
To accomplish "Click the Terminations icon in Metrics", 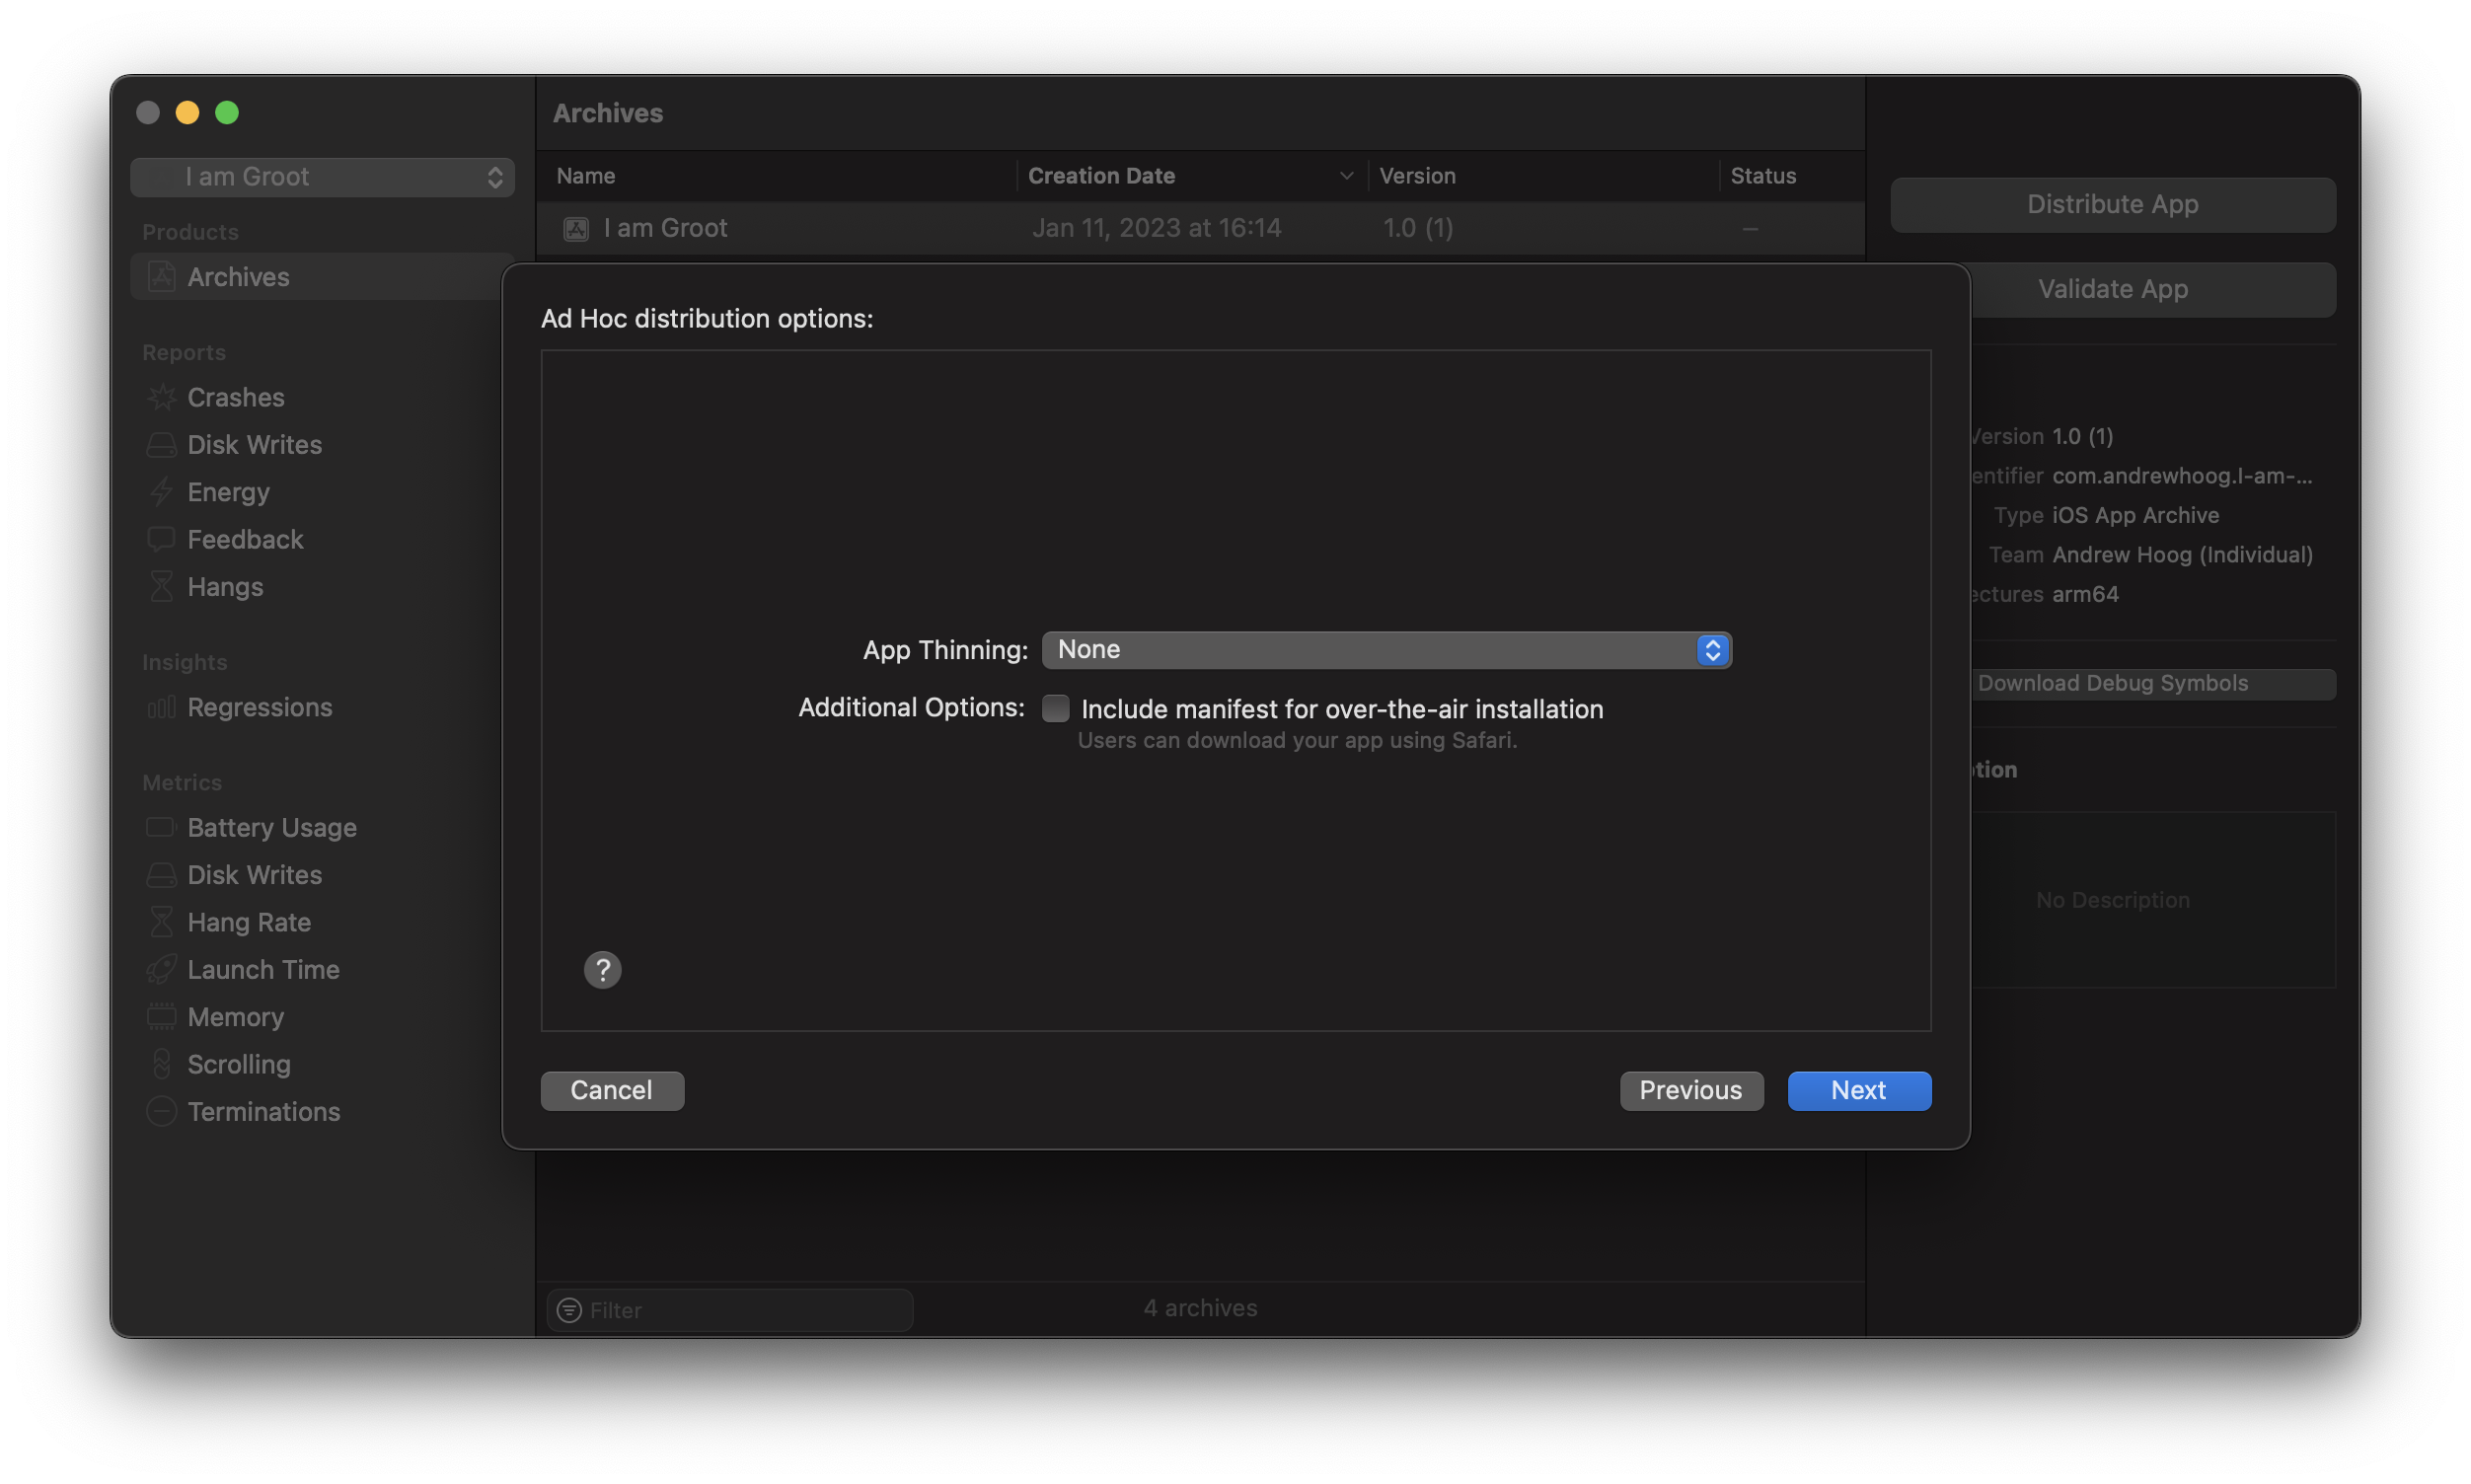I will pyautogui.click(x=159, y=1112).
